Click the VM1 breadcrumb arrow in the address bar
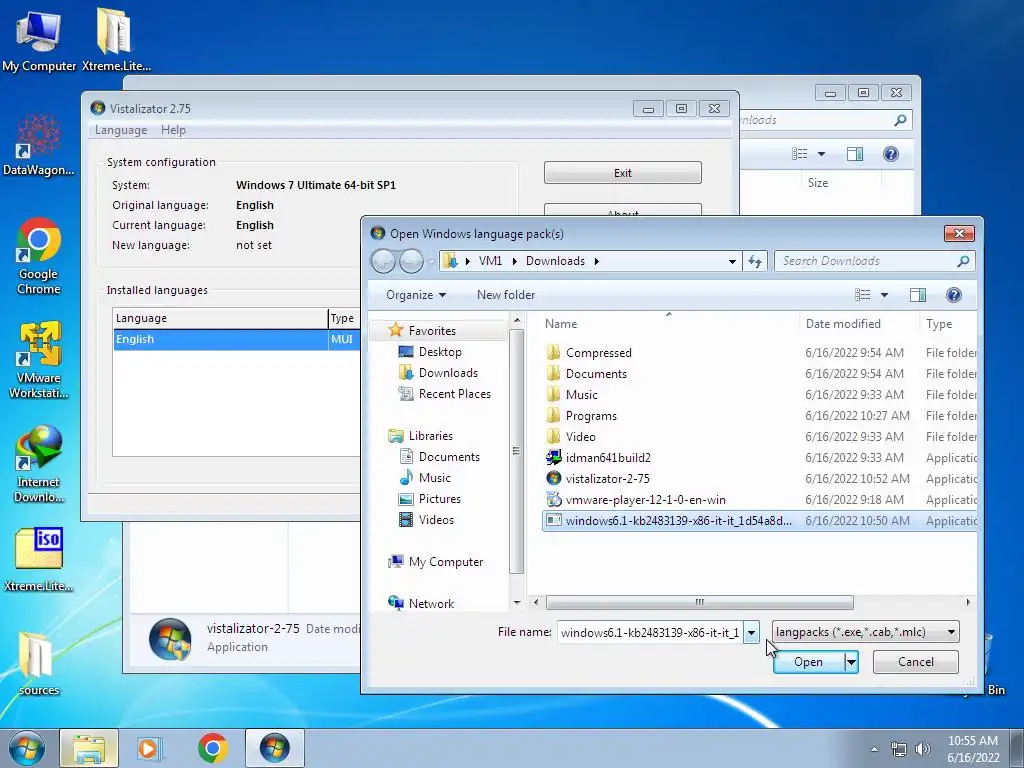 [x=514, y=261]
